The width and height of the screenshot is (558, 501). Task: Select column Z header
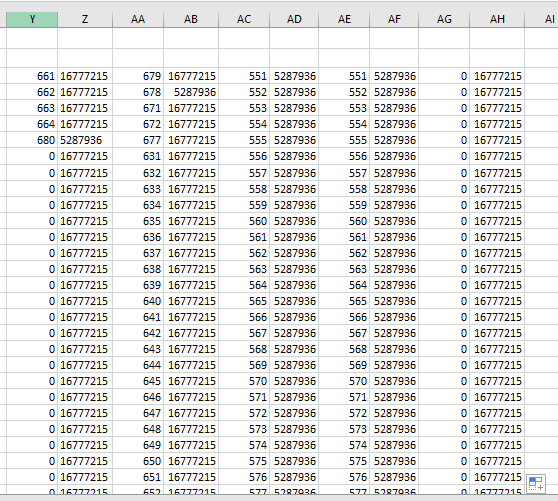[x=85, y=19]
